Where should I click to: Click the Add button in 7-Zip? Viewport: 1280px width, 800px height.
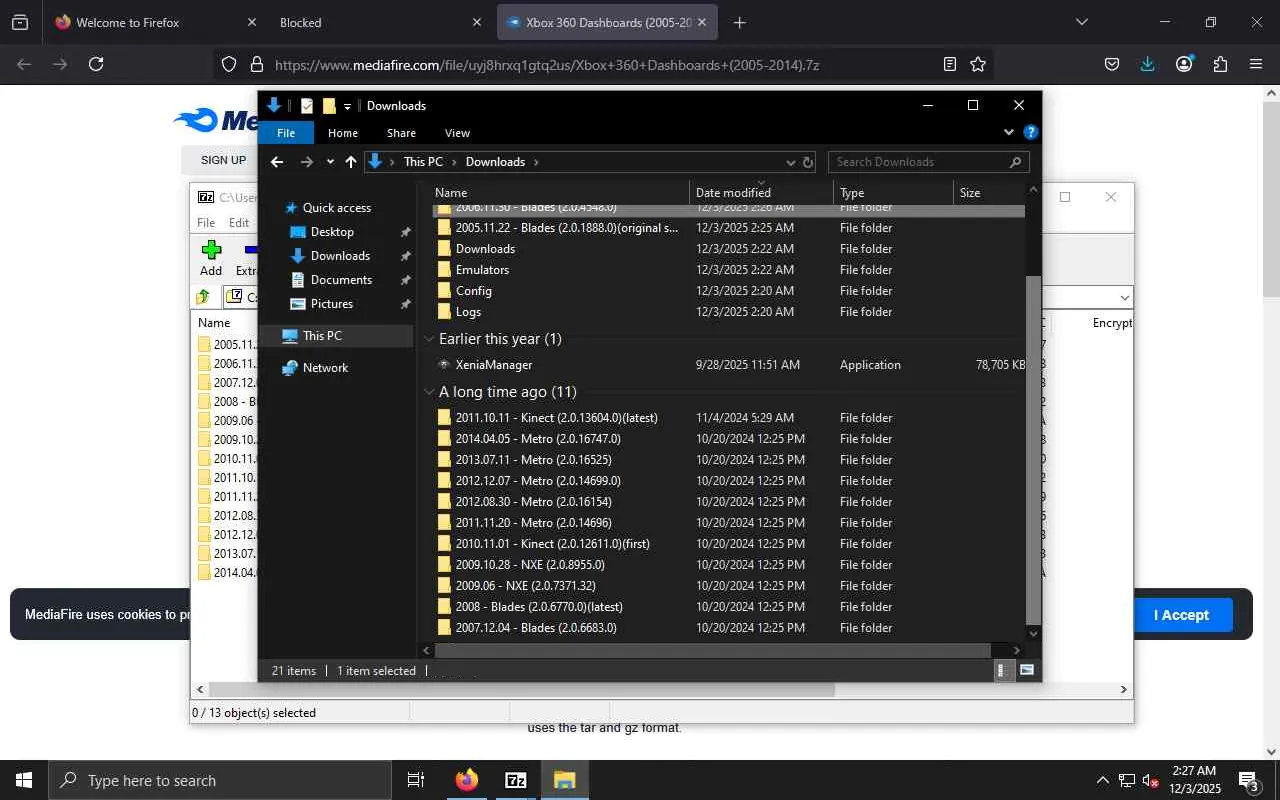[x=211, y=258]
